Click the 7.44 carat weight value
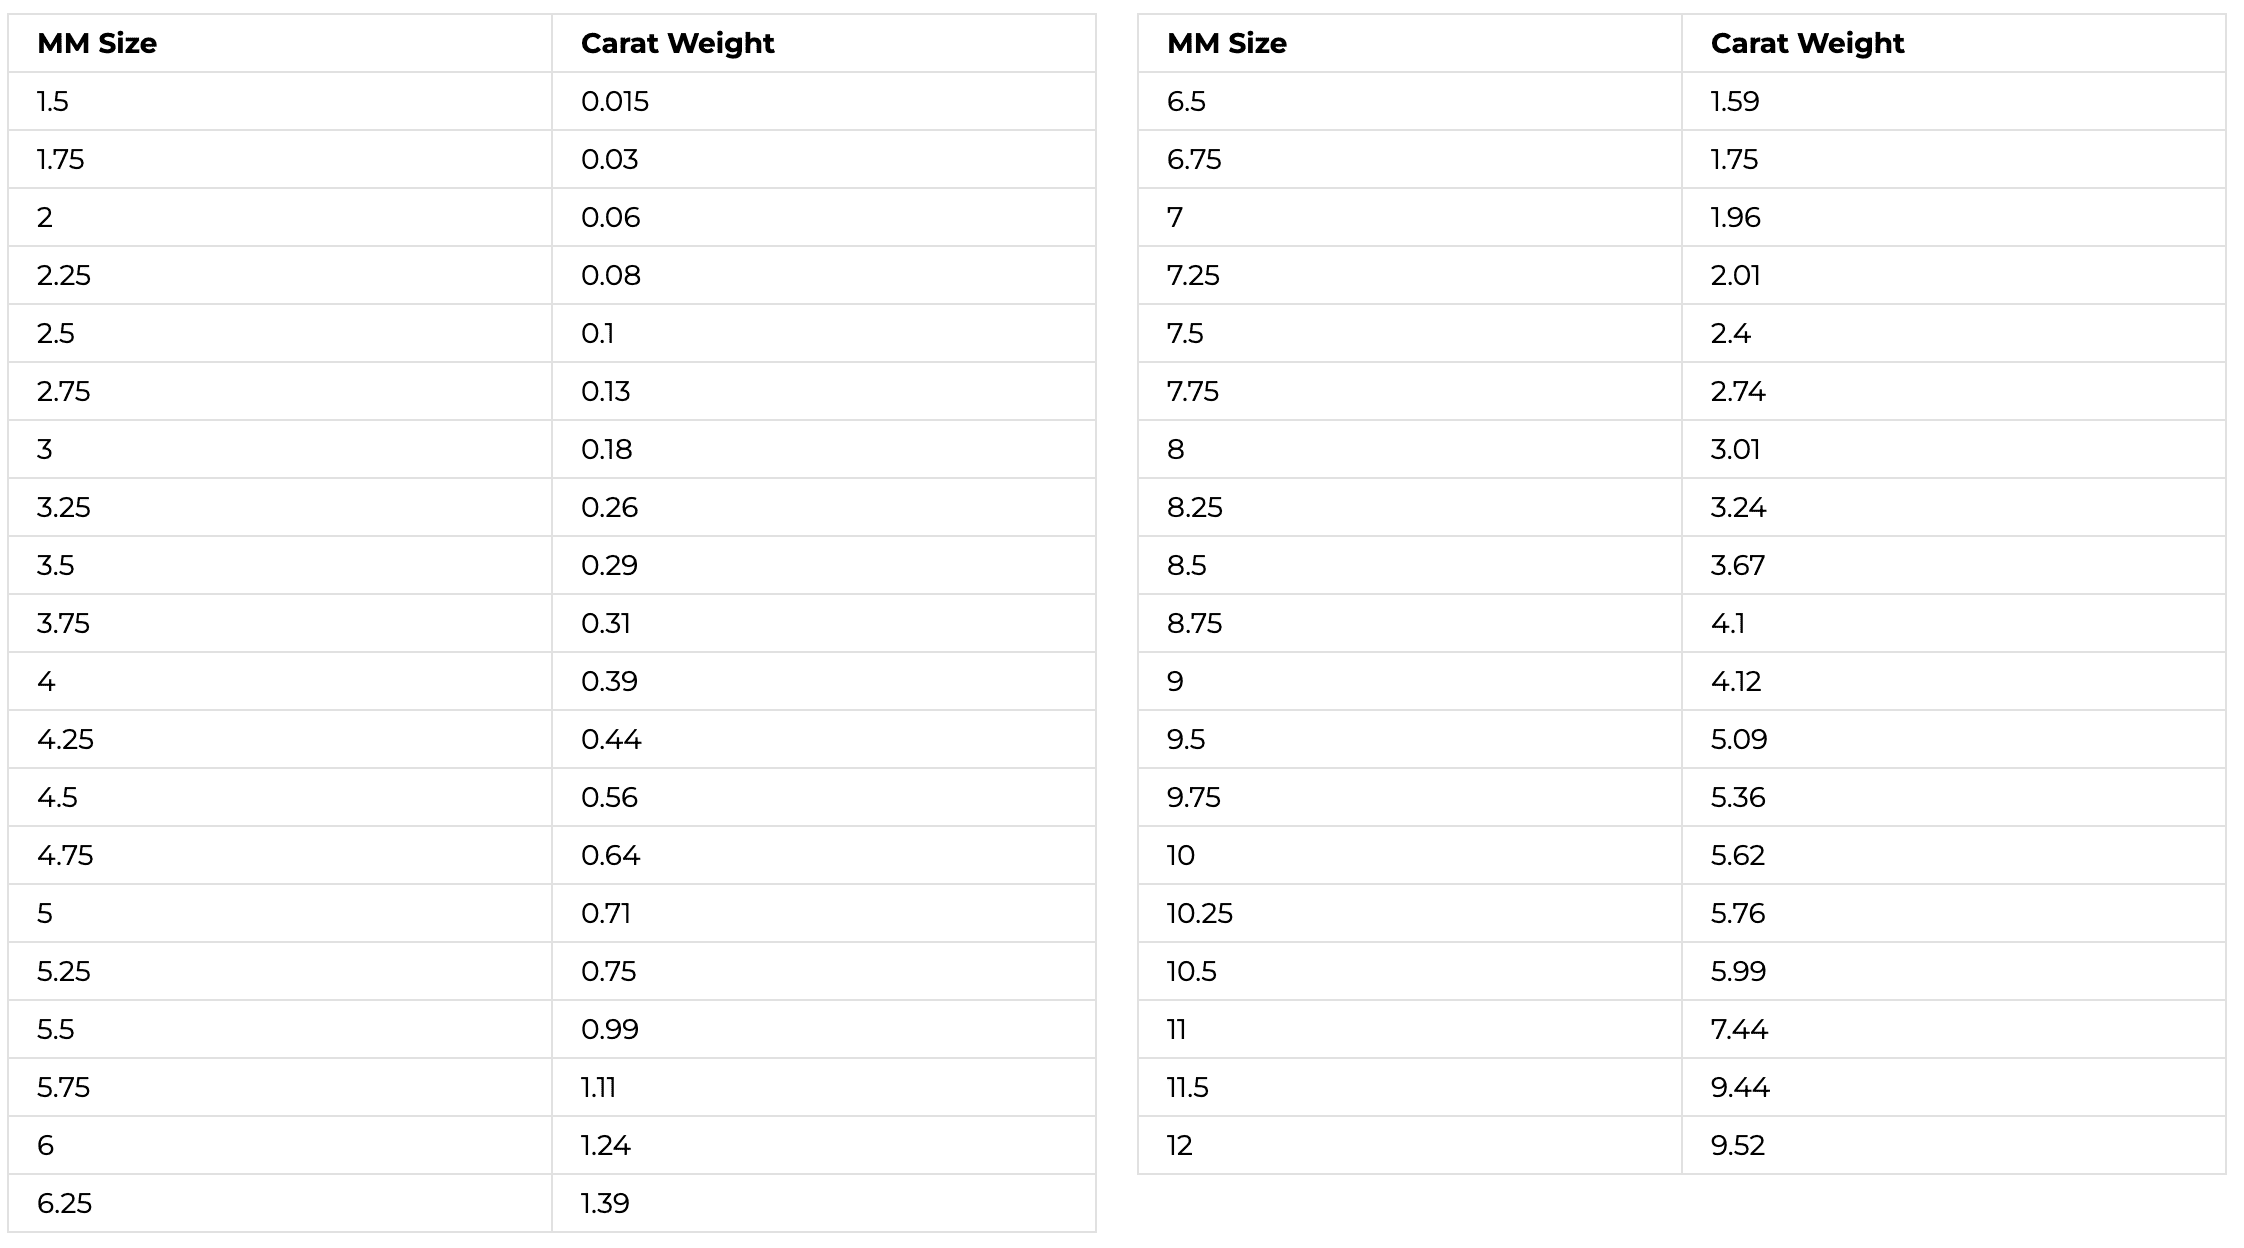Screen dimensions: 2244x1248 click(x=1738, y=1029)
